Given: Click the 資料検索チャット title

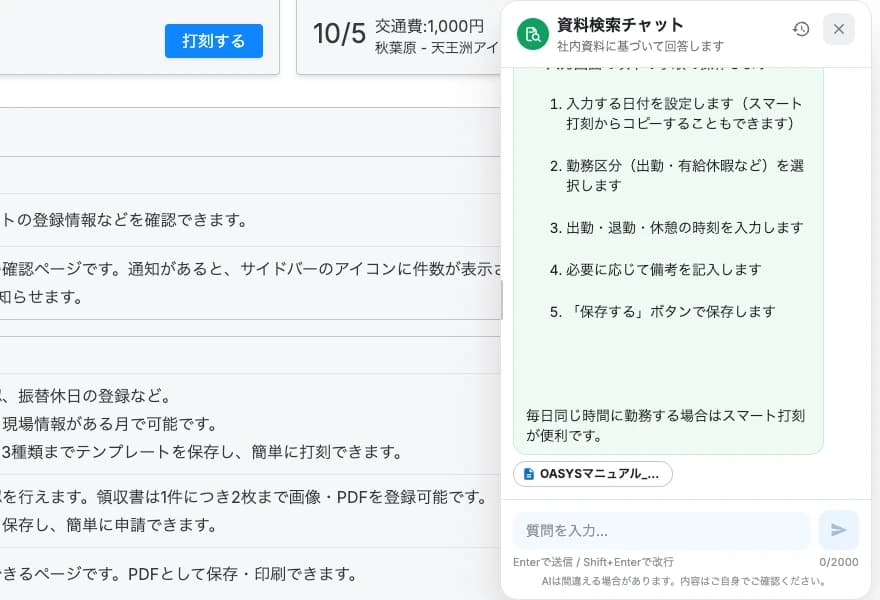Looking at the screenshot, I should point(620,25).
